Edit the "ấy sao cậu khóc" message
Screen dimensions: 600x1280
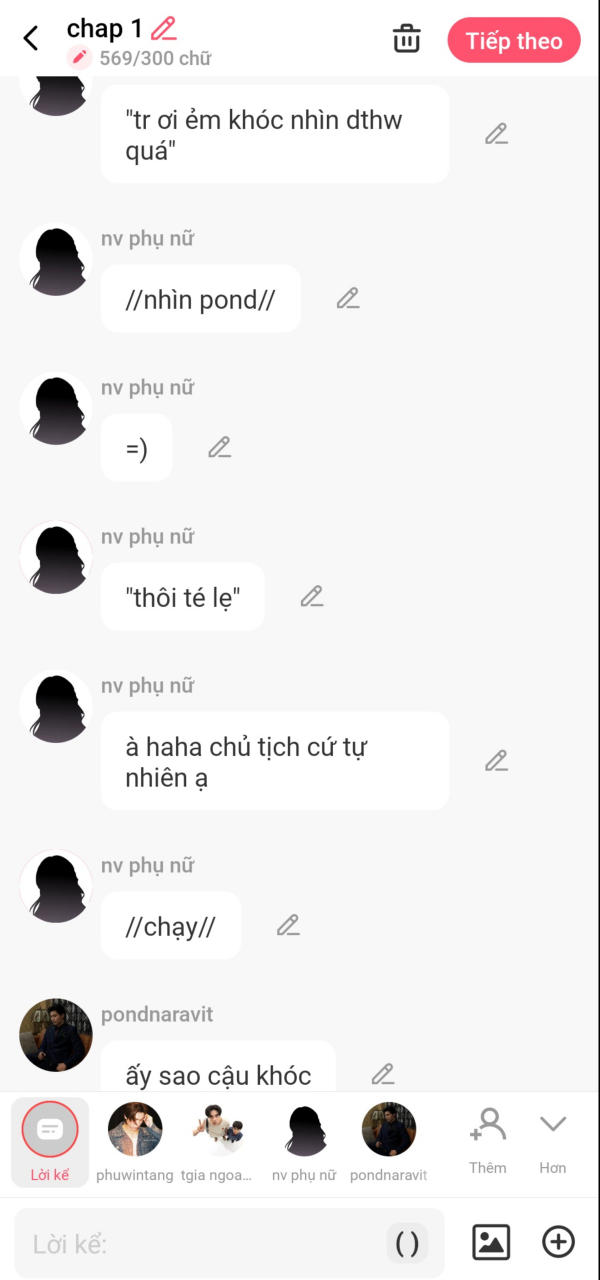pos(383,1074)
